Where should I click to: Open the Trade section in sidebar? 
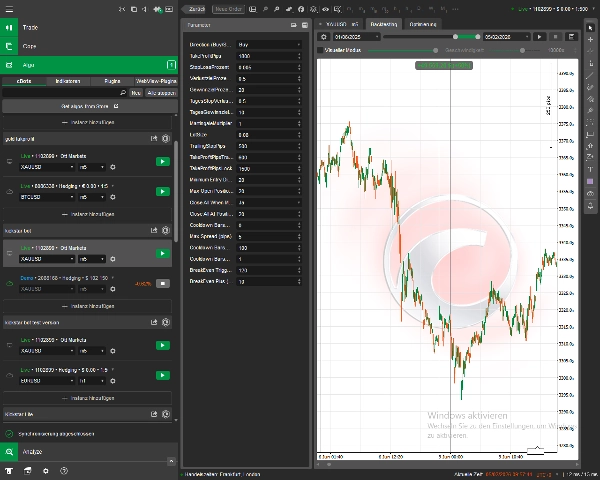point(30,28)
